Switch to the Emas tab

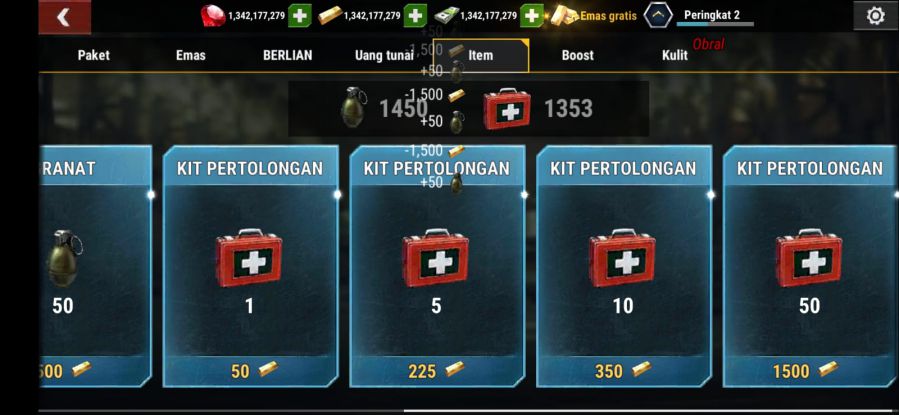(190, 56)
